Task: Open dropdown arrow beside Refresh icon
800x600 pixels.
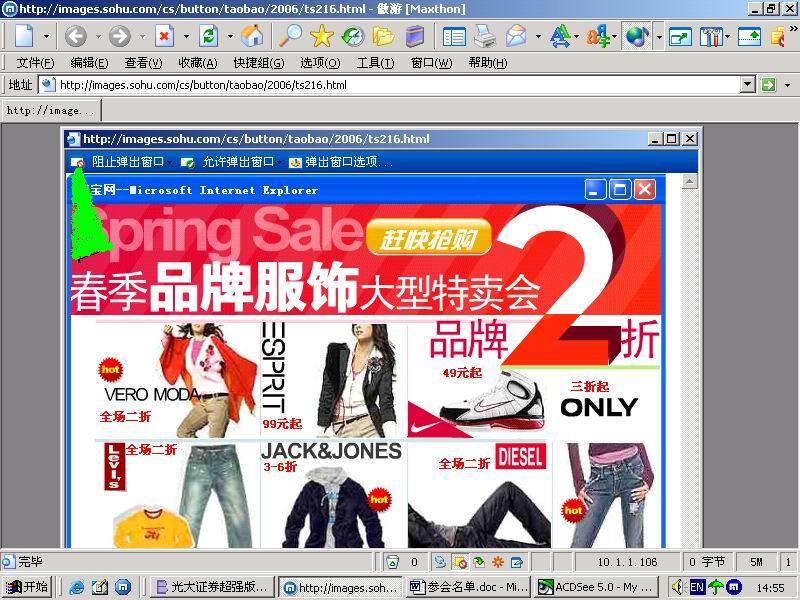Action: point(231,36)
